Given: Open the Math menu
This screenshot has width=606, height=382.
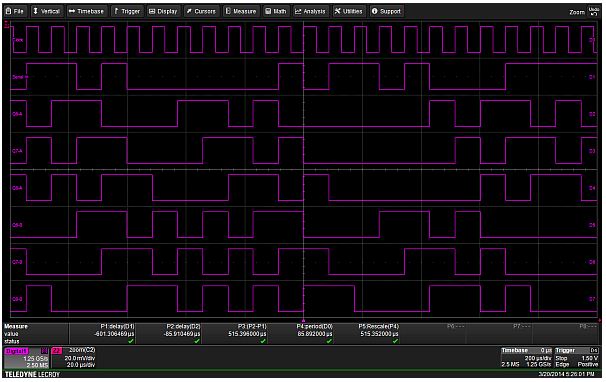Looking at the screenshot, I should (276, 11).
